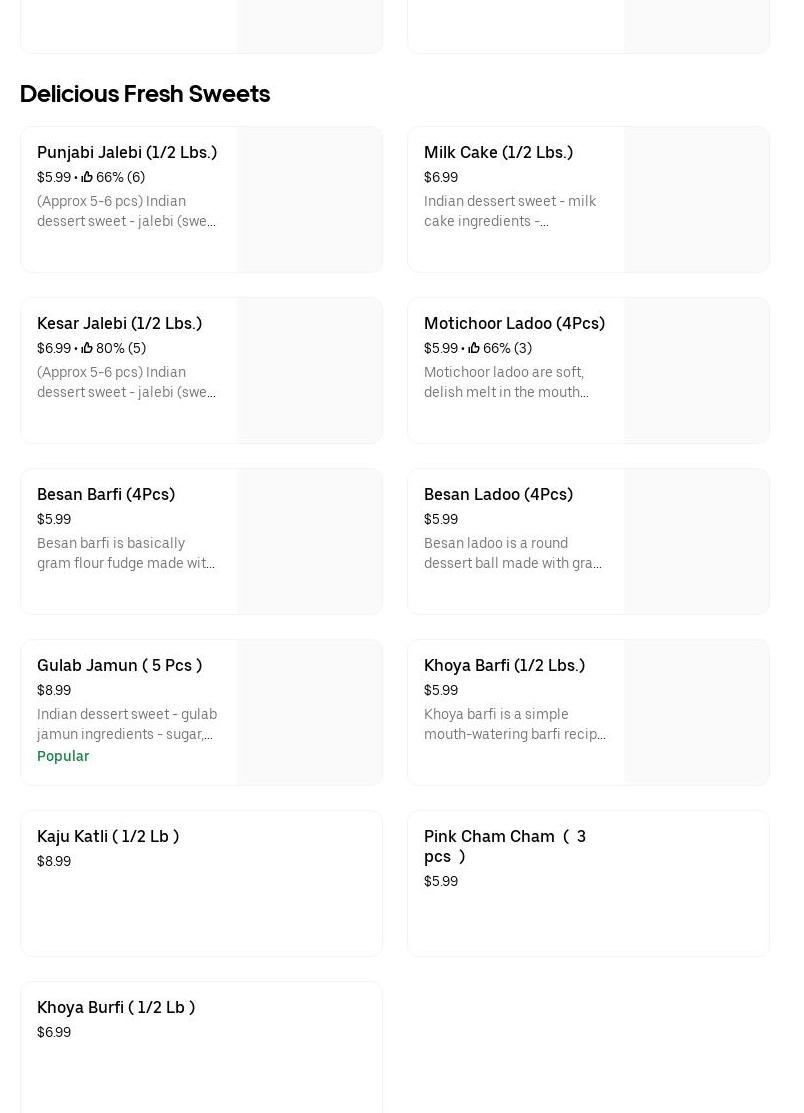The image size is (804, 1113).
Task: Pick Kaju Katli ( 1/2 Lb ) item
Action: [108, 836]
